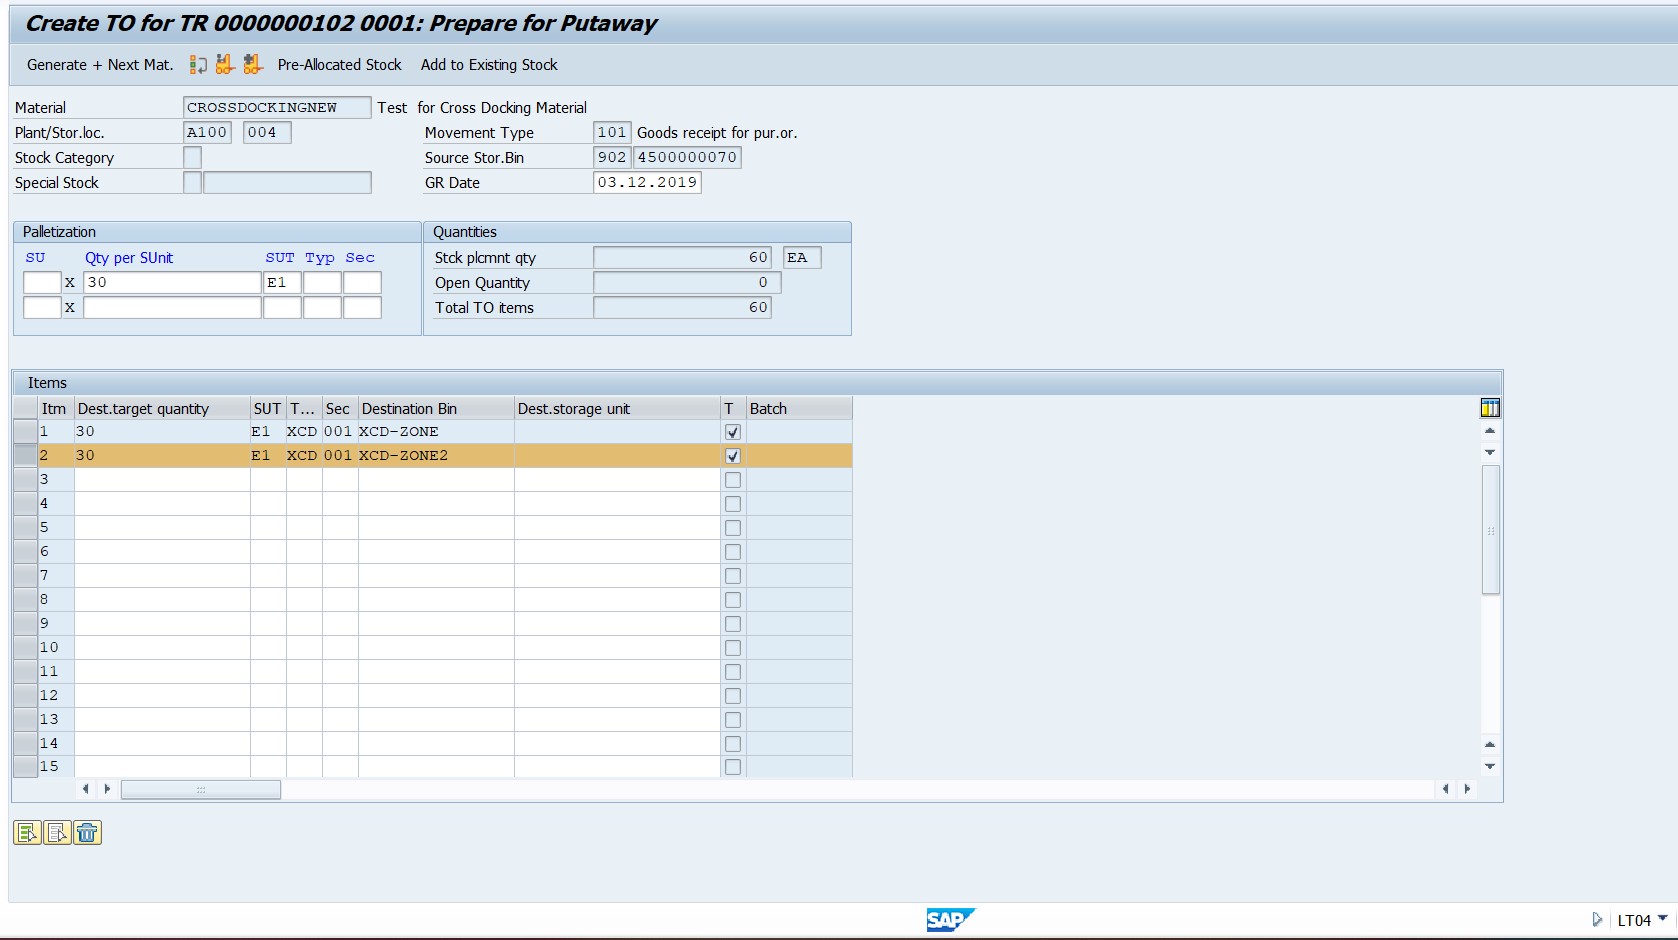1678x940 pixels.
Task: Click the Stock Category field
Action: (x=192, y=158)
